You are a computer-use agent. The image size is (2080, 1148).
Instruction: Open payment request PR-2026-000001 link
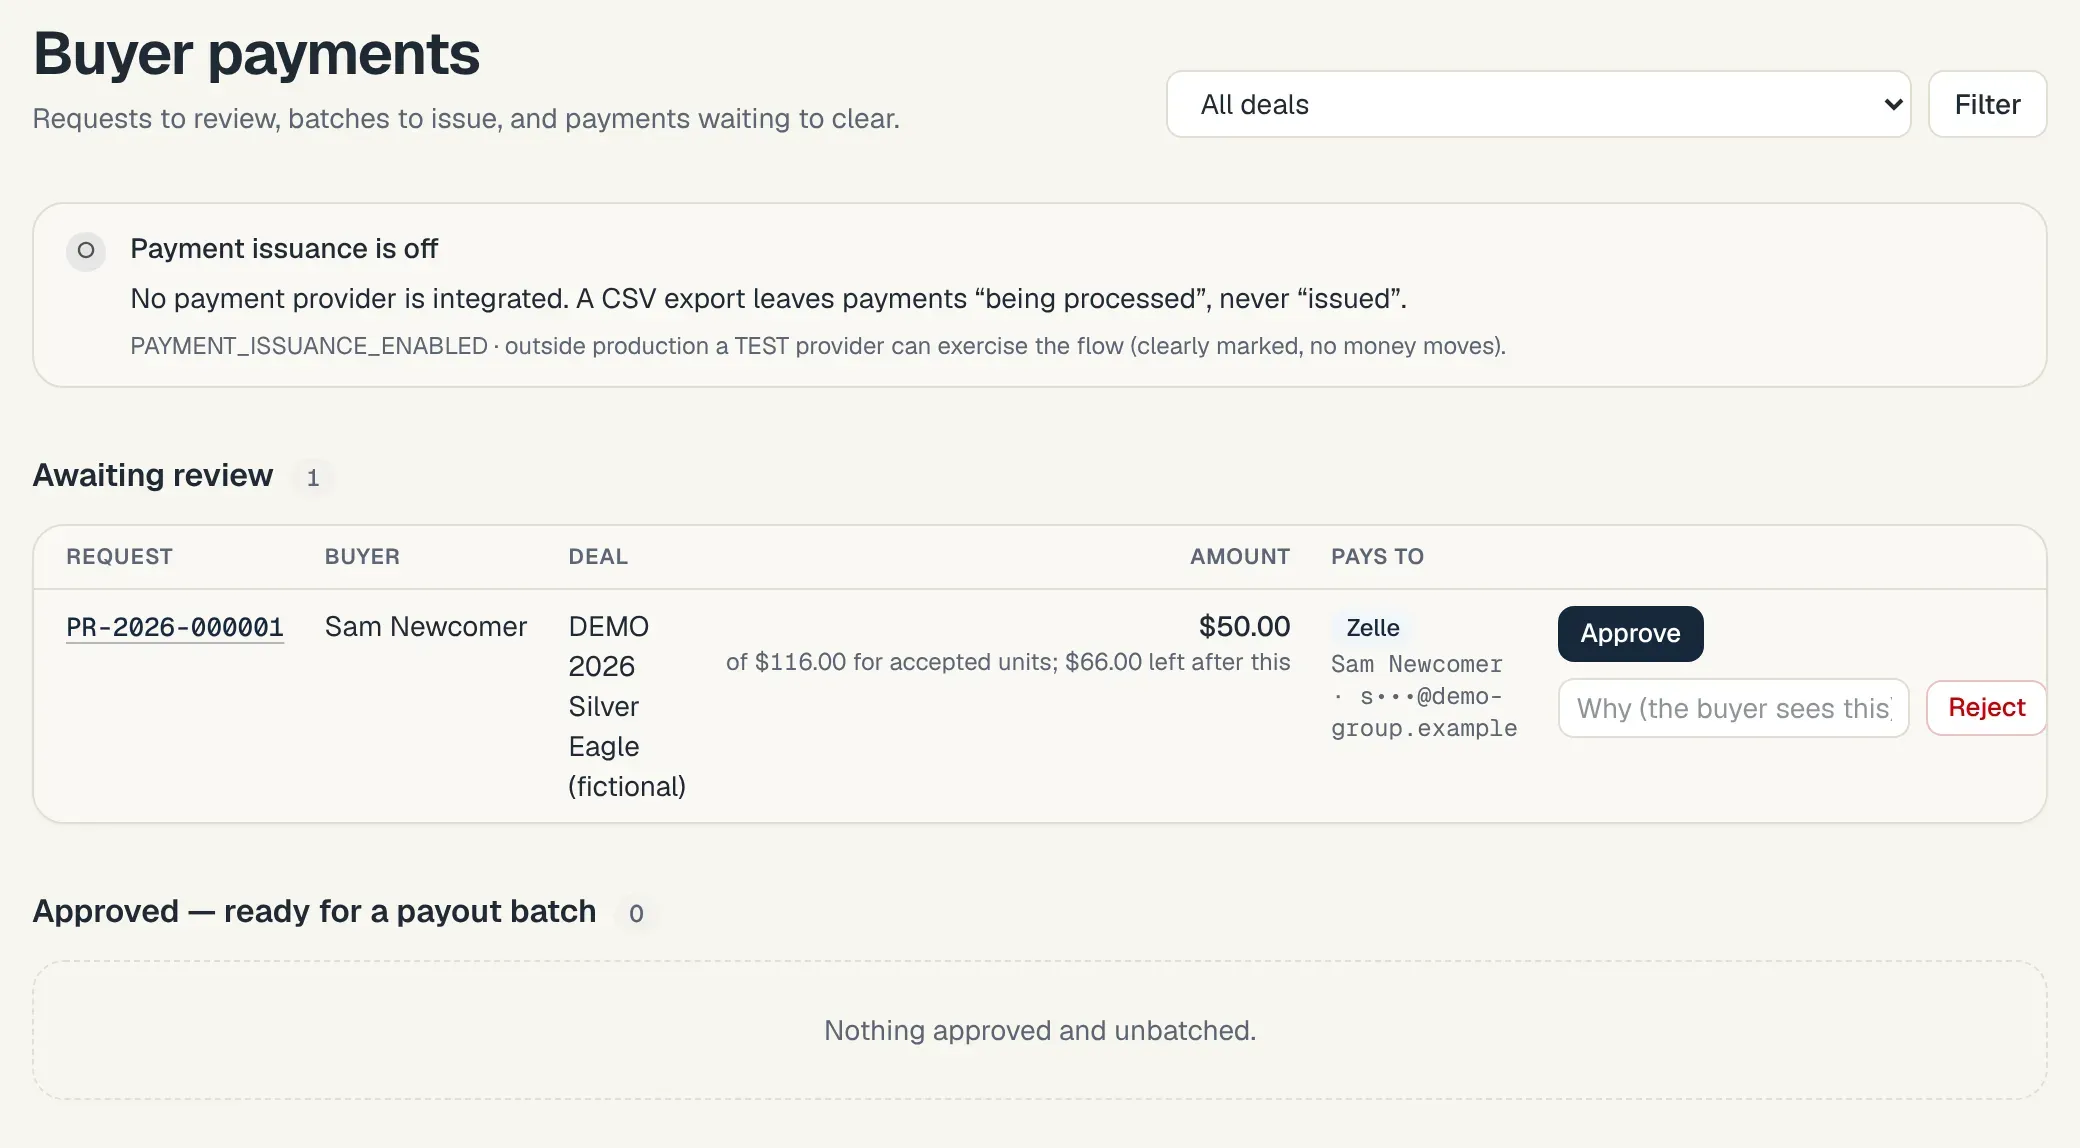click(x=175, y=627)
